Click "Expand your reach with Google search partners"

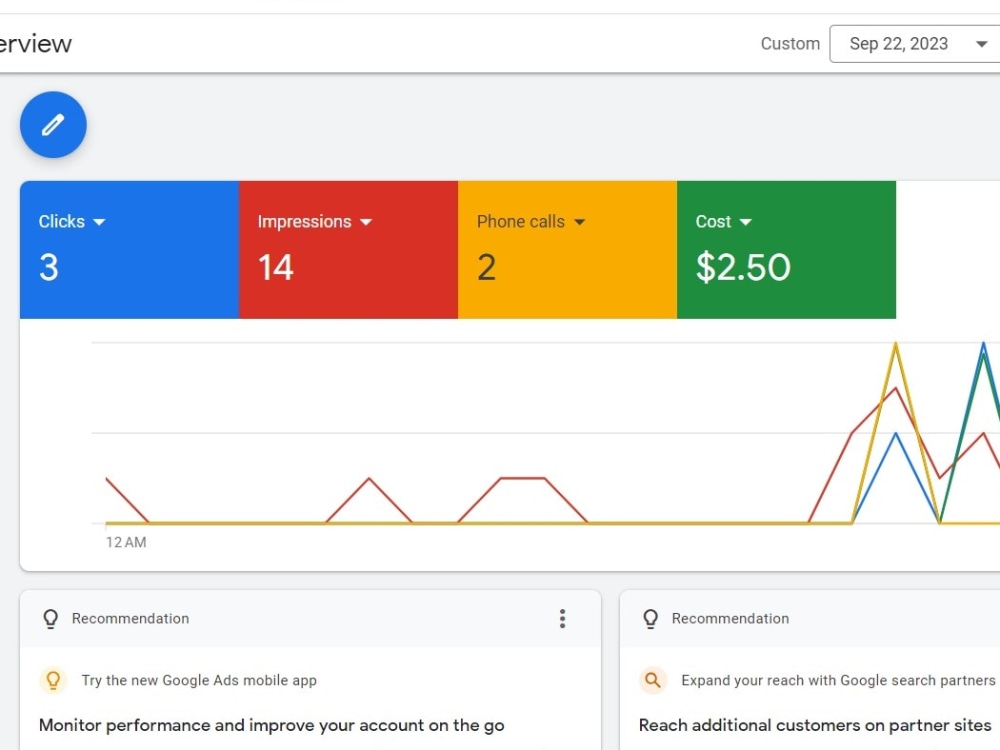coord(837,680)
